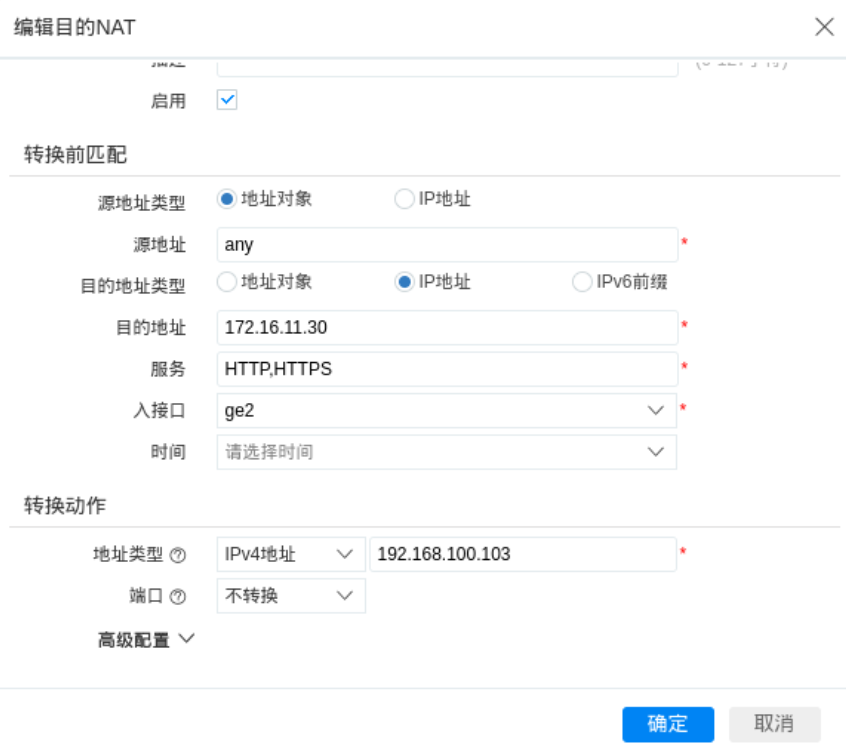Open the IPv4地址 type dropdown
Screen dimensions: 846x752
290,554
